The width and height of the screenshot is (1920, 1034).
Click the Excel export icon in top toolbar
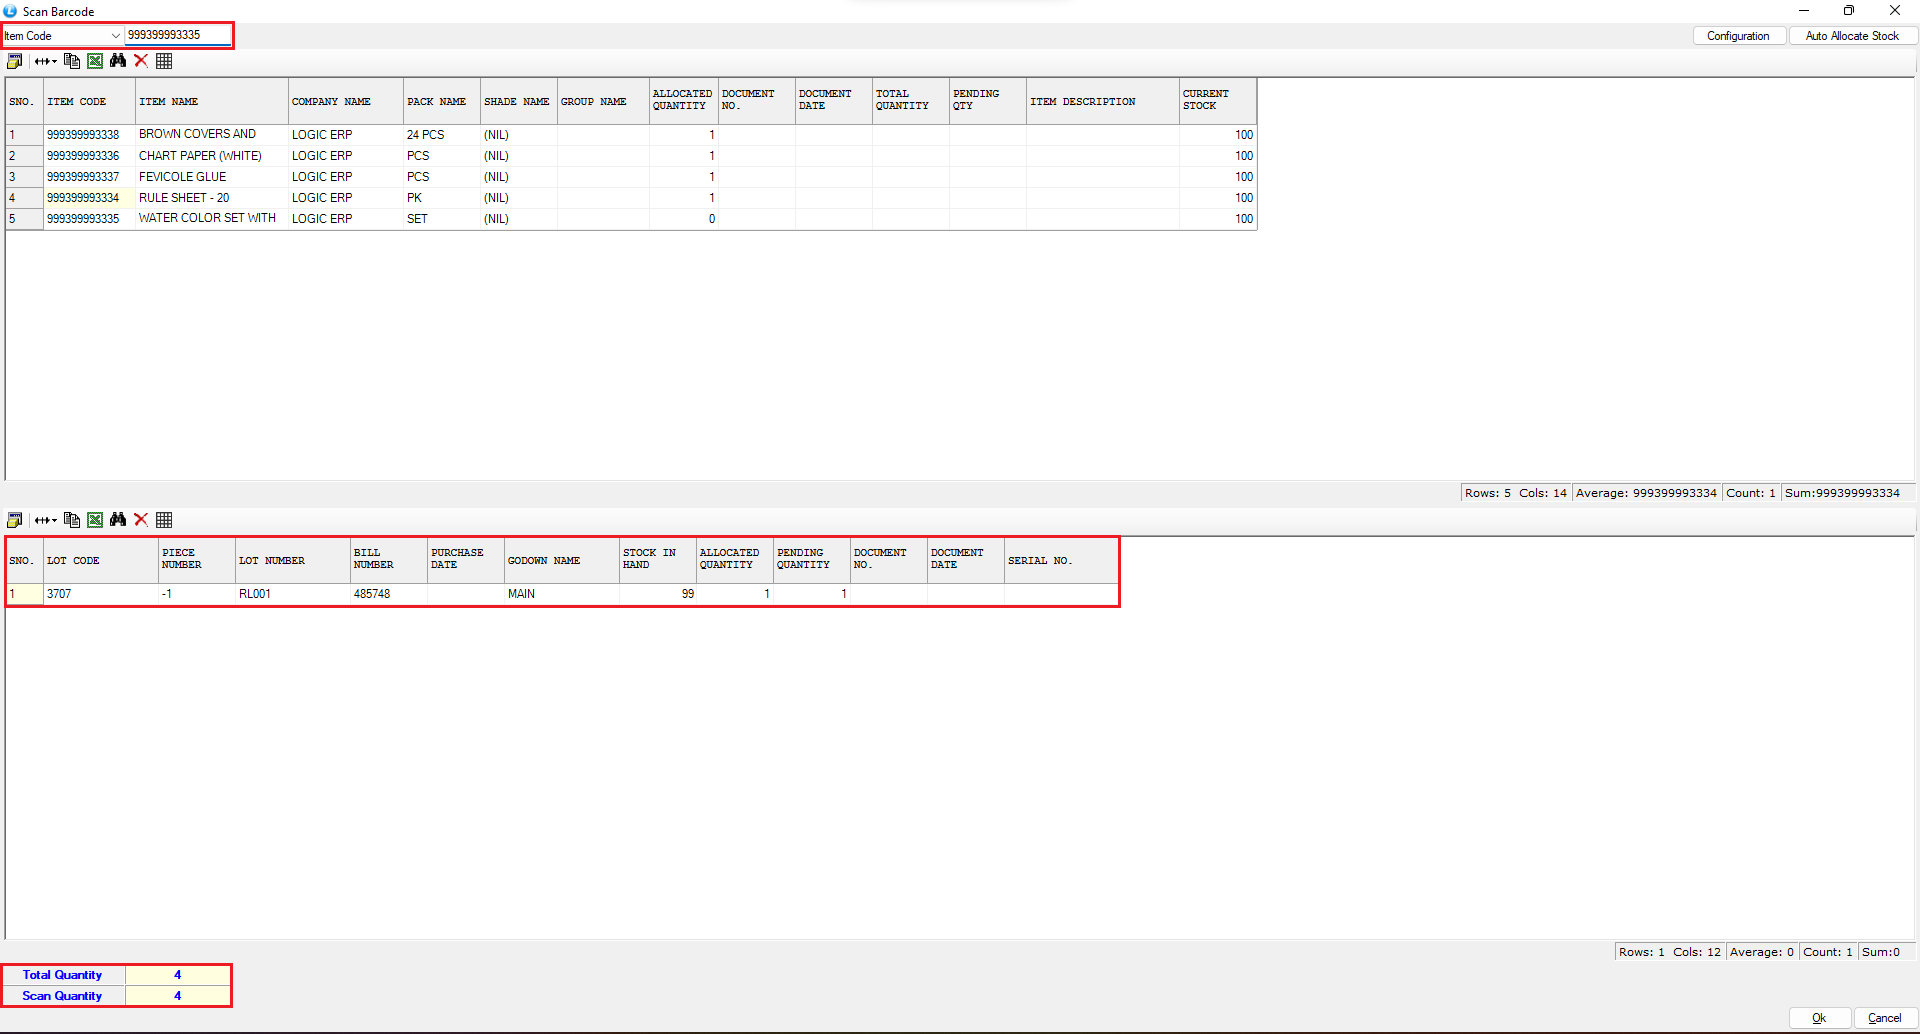click(x=95, y=61)
